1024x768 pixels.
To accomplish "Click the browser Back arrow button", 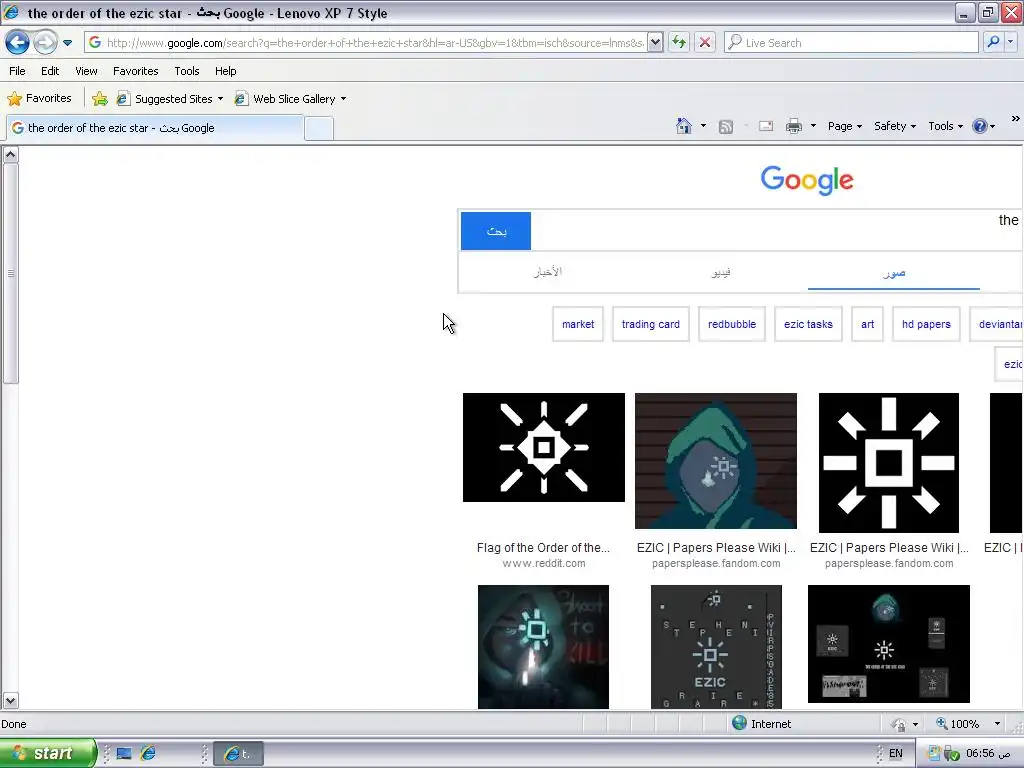I will coord(17,42).
